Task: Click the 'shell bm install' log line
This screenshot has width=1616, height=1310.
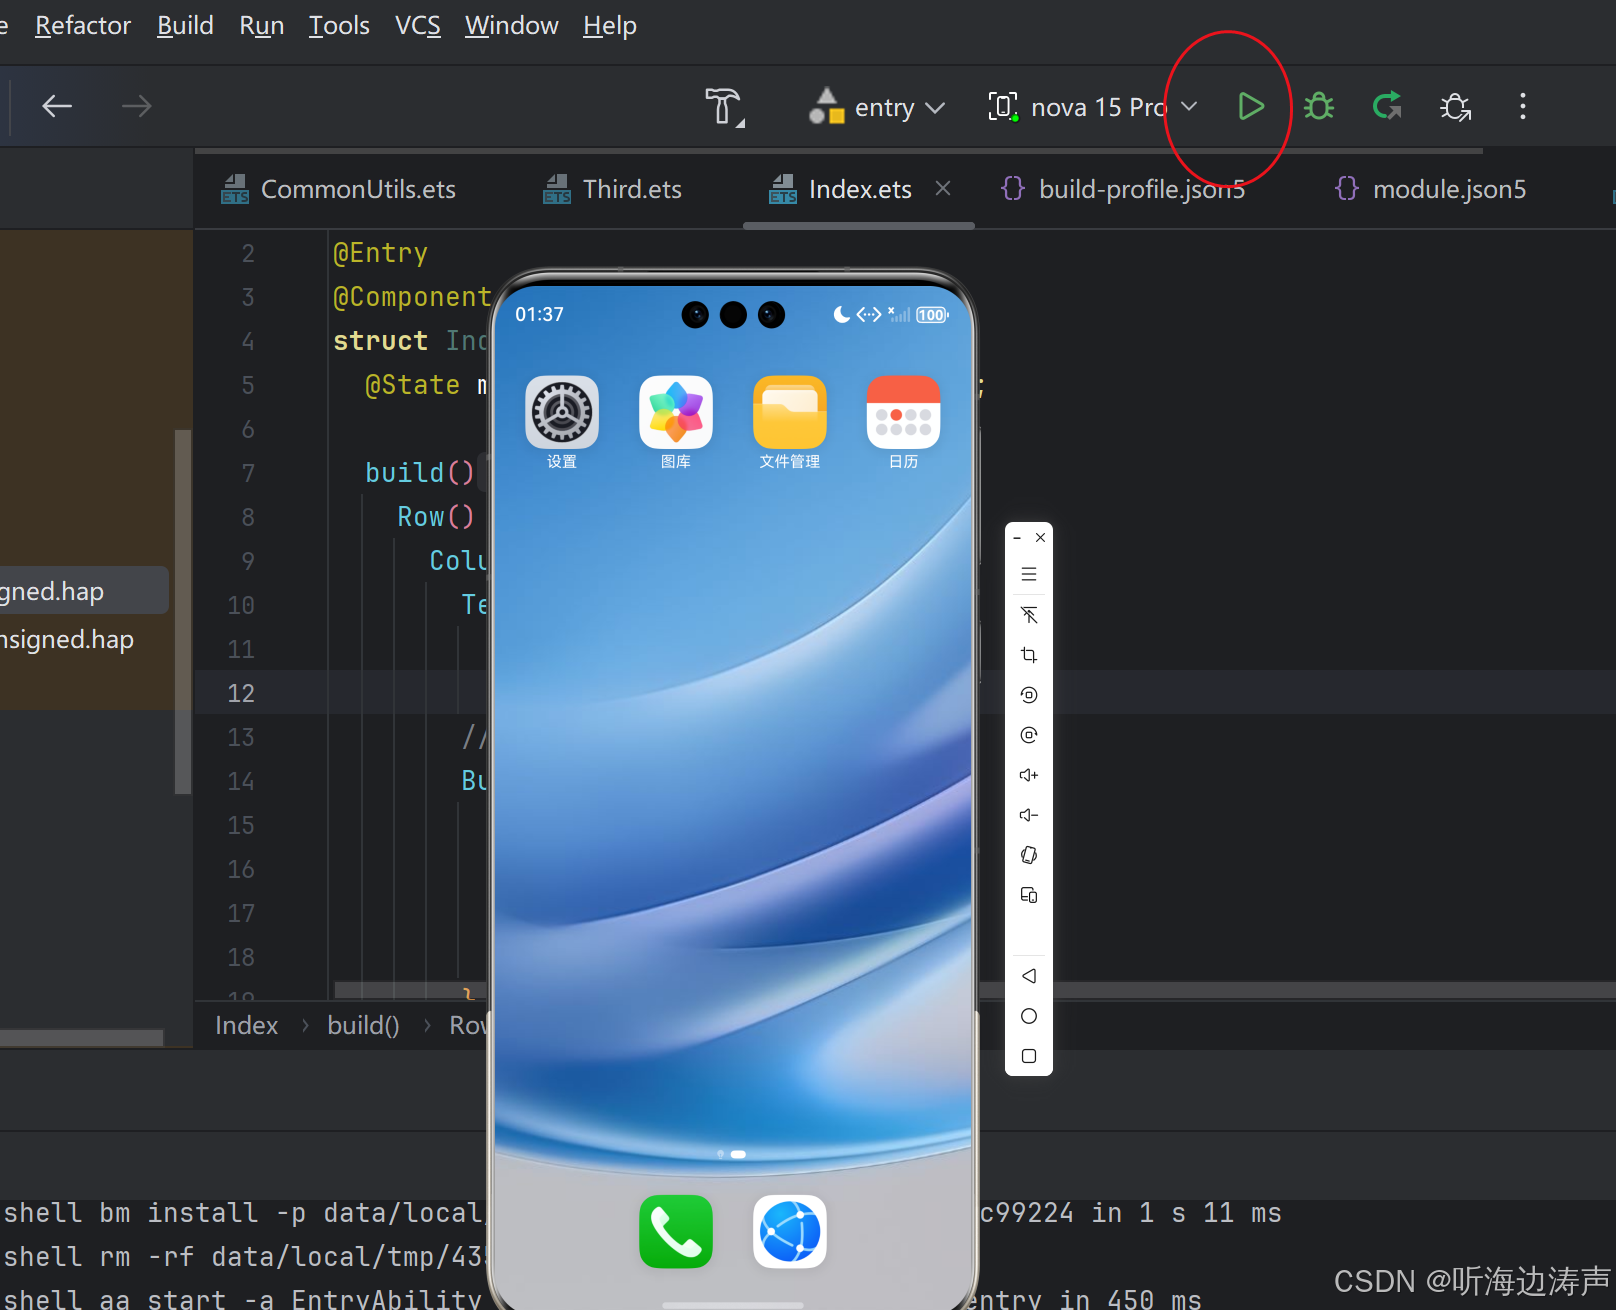Action: point(243,1213)
